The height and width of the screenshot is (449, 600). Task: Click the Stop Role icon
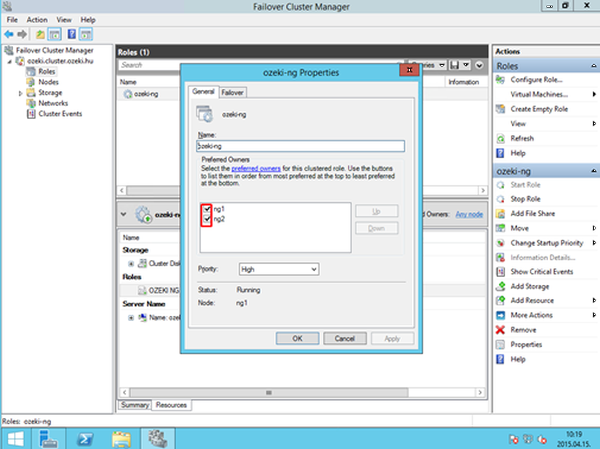tap(500, 199)
